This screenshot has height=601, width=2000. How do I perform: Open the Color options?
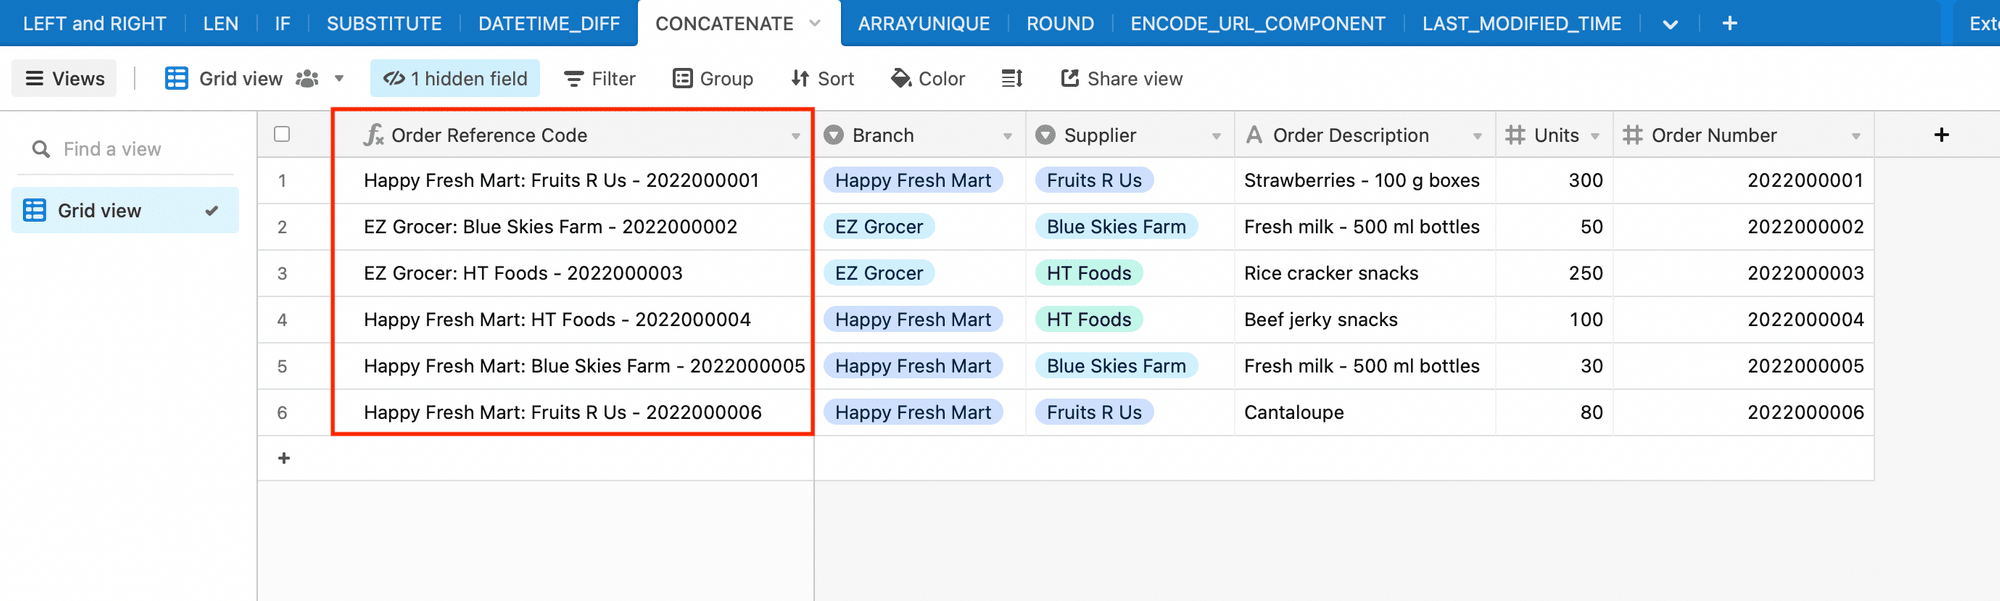click(928, 78)
